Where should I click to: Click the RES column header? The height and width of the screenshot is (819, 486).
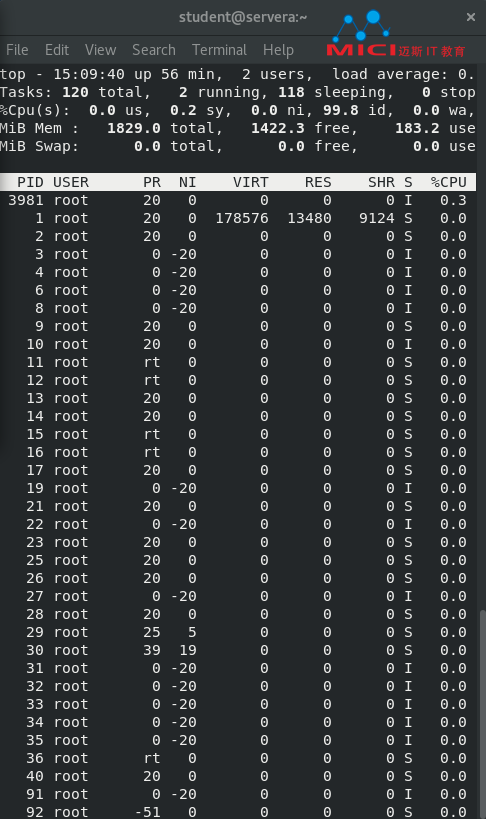[318, 182]
